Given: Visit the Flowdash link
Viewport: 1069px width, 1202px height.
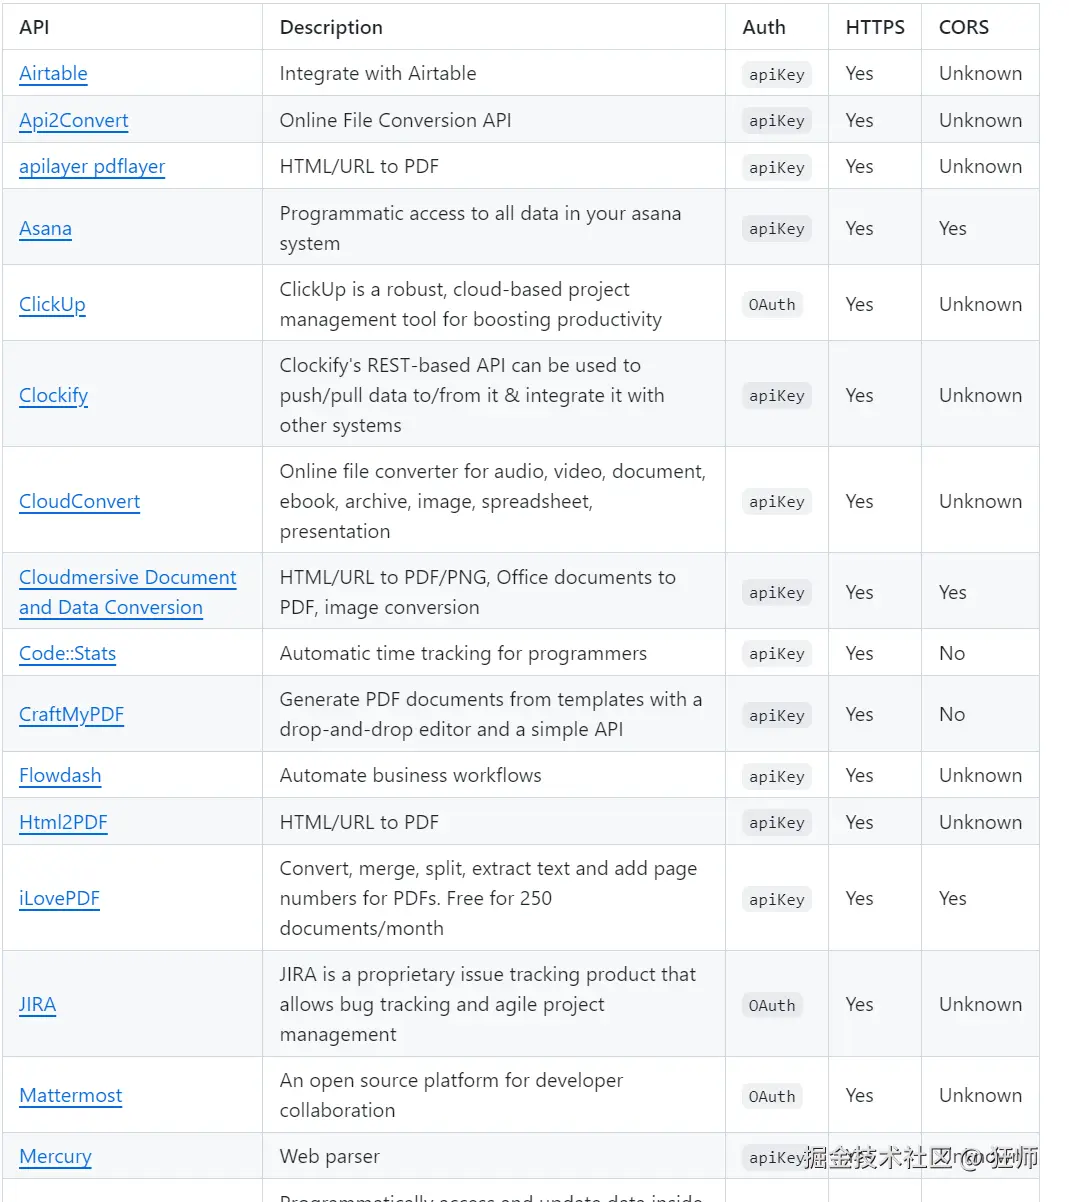Looking at the screenshot, I should pyautogui.click(x=60, y=775).
